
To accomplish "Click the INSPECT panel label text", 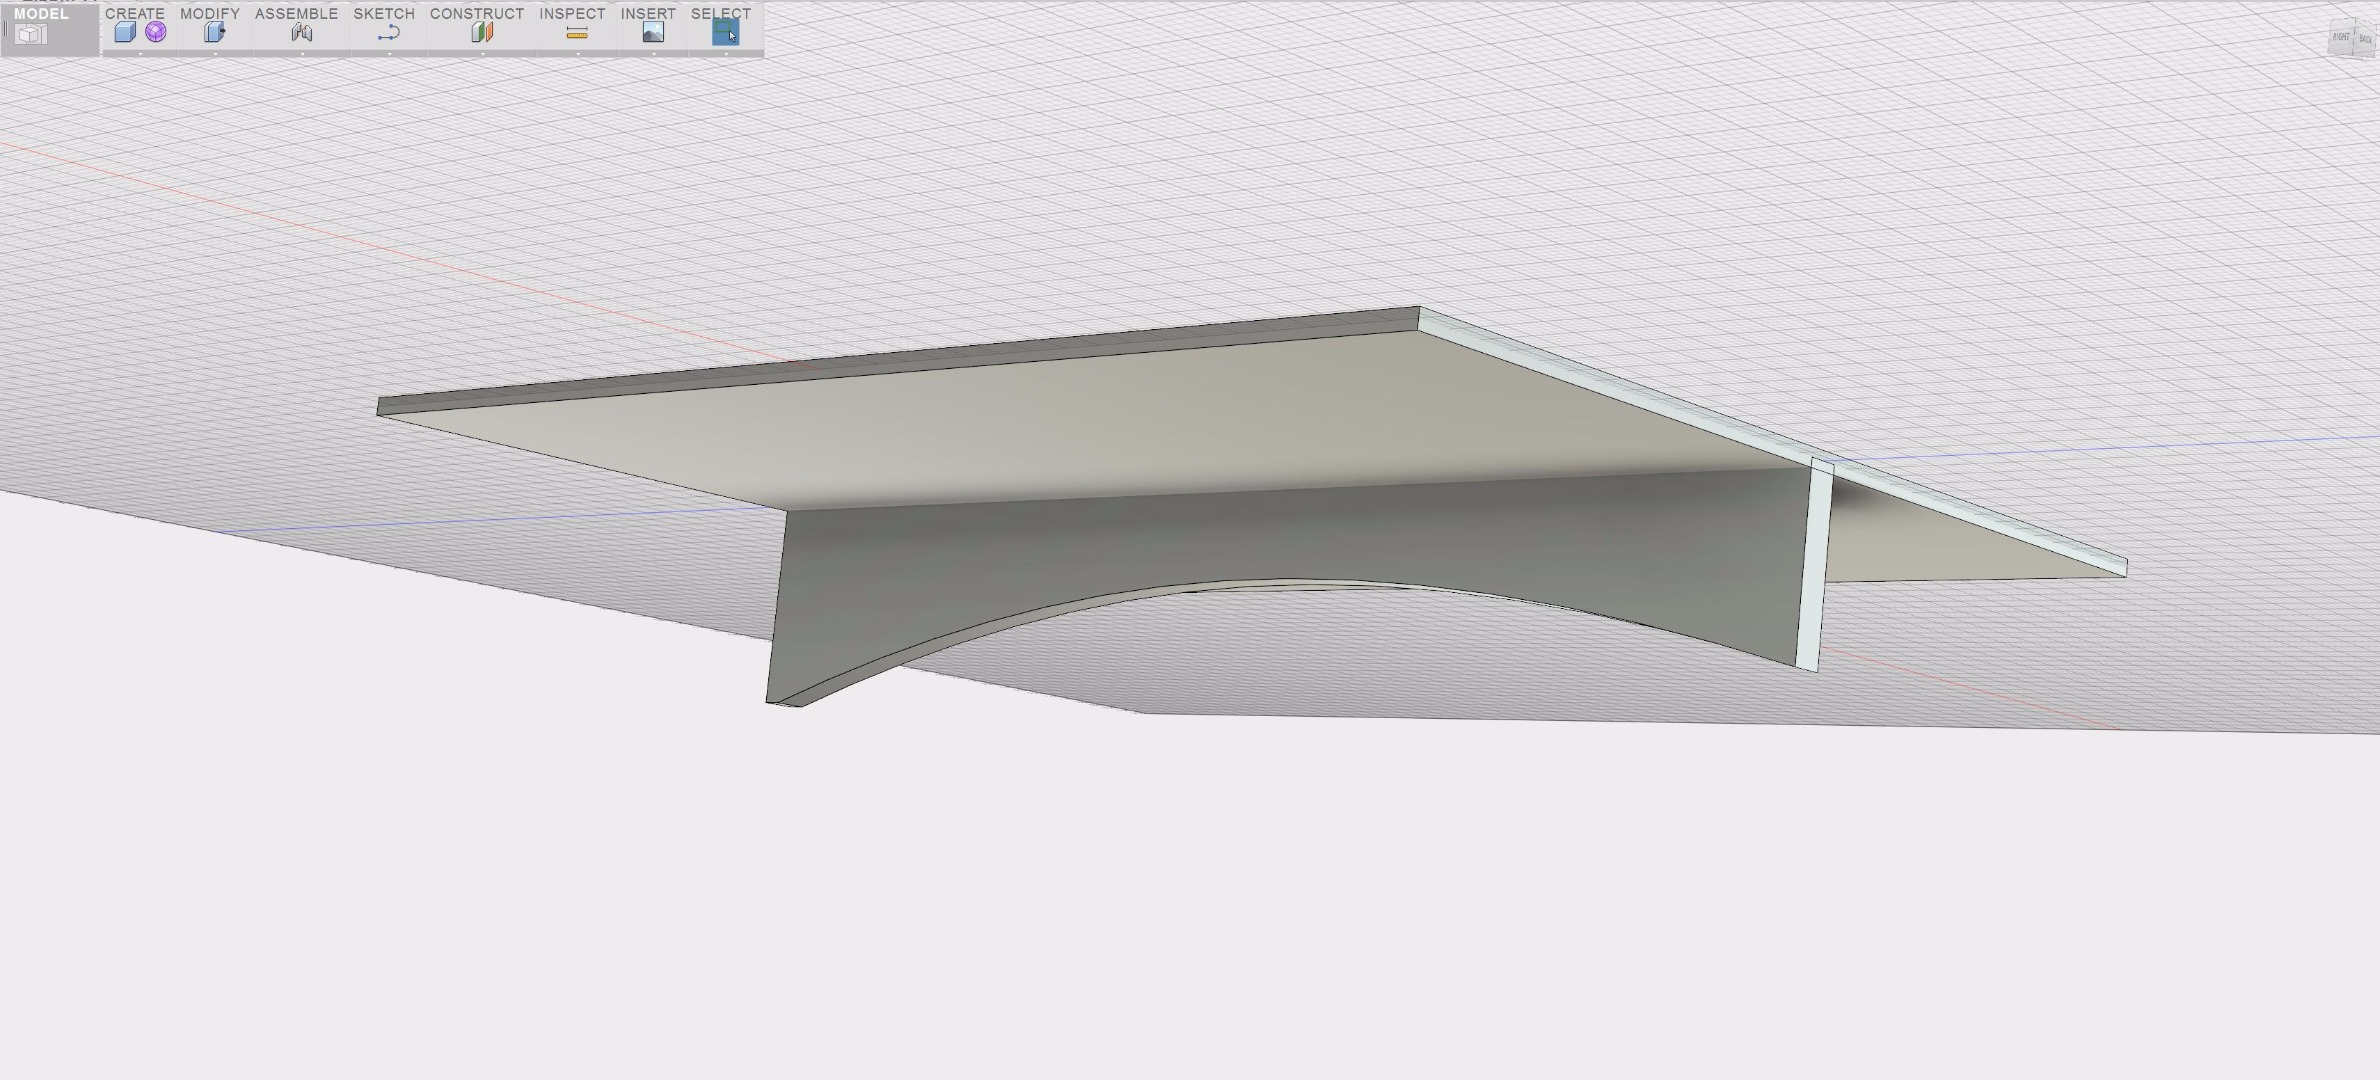I will [x=572, y=13].
